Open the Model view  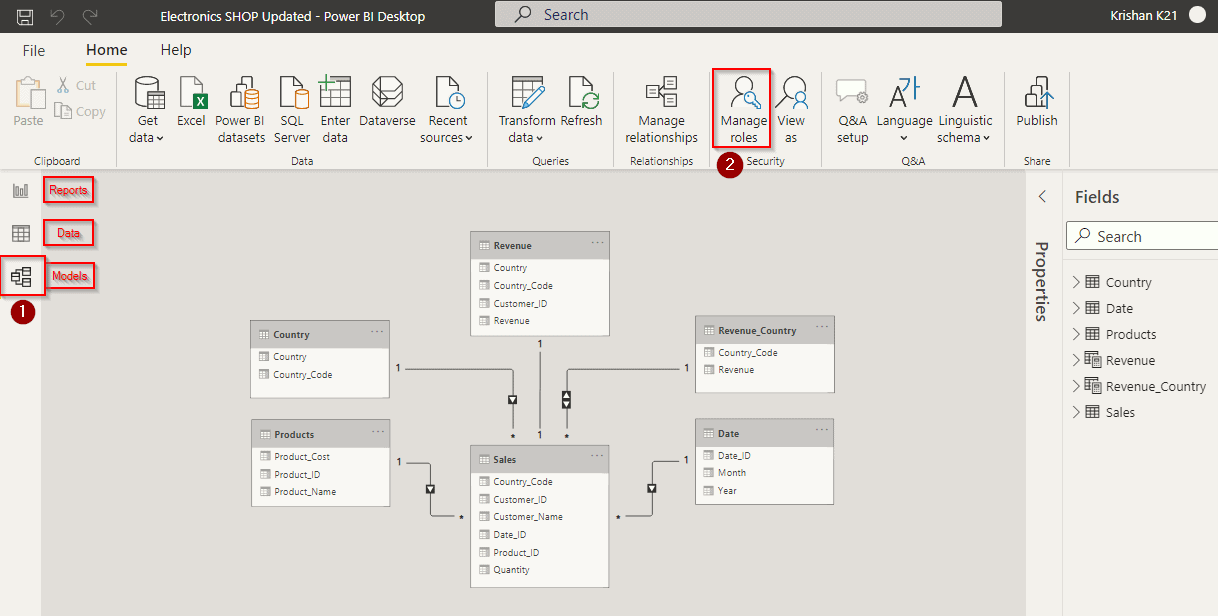coord(20,275)
